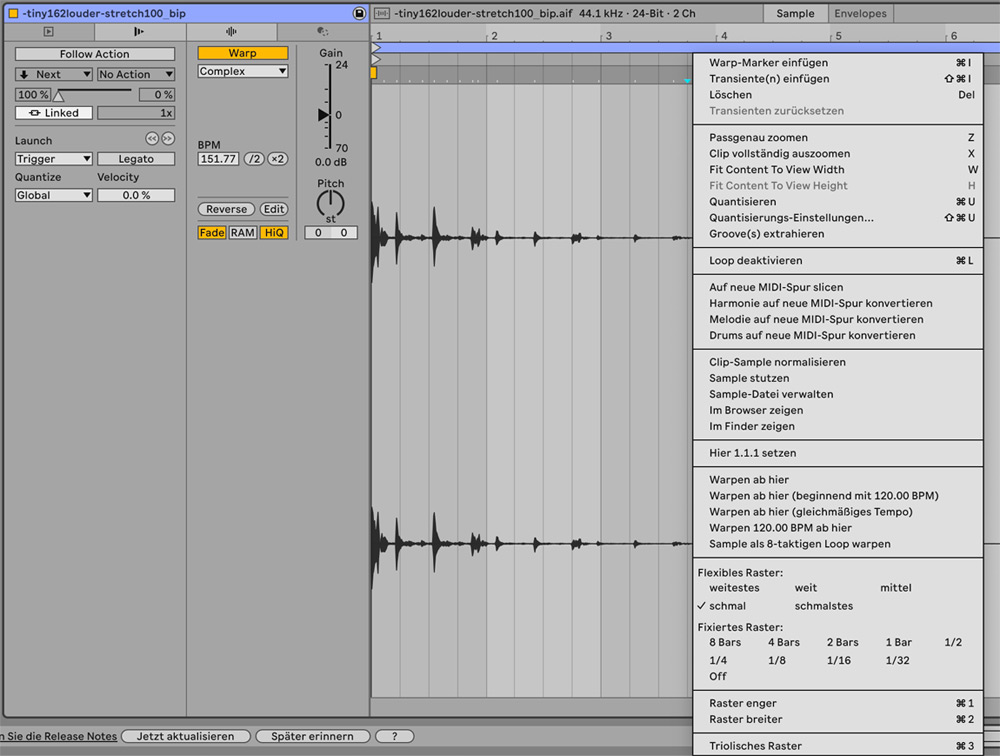Open the Global quantize dropdown
Viewport: 1000px width, 756px height.
(53, 195)
